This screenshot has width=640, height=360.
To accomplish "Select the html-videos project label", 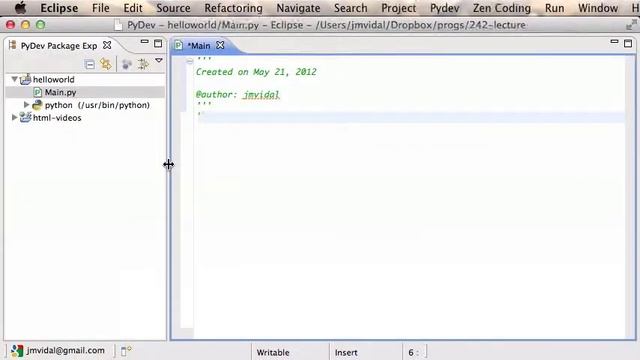I will coord(57,118).
